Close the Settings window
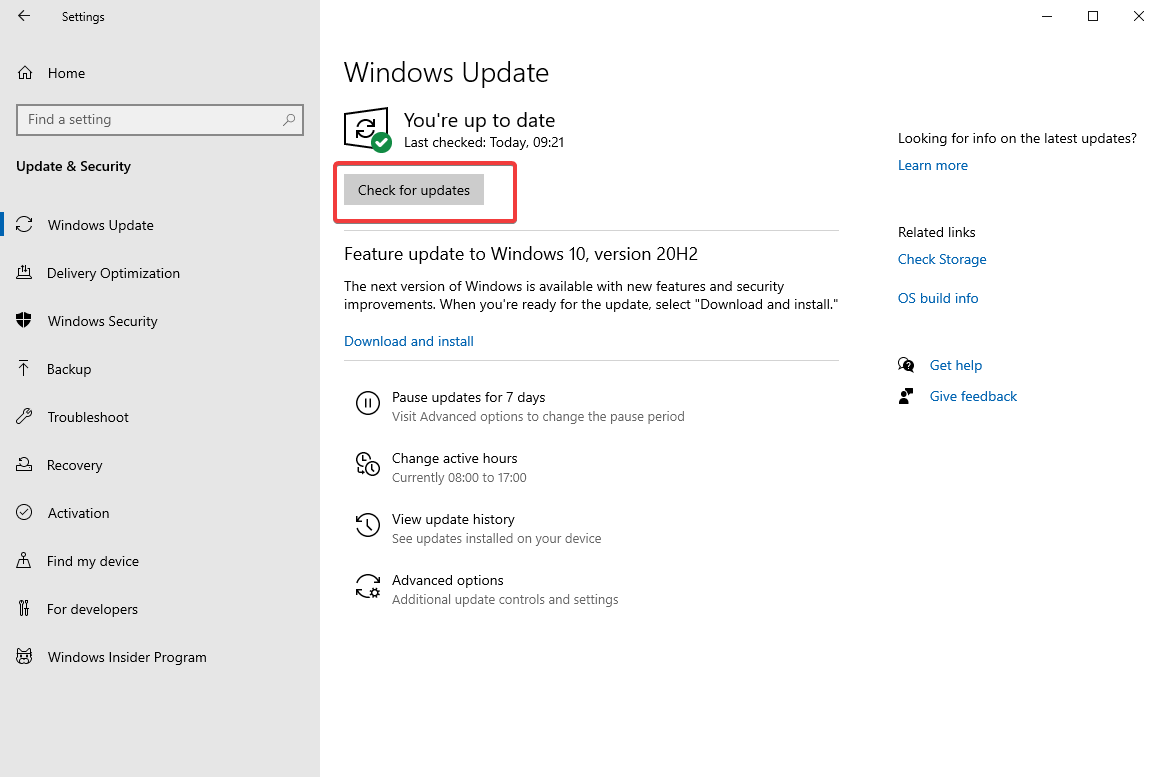This screenshot has height=777, width=1162. click(1138, 16)
